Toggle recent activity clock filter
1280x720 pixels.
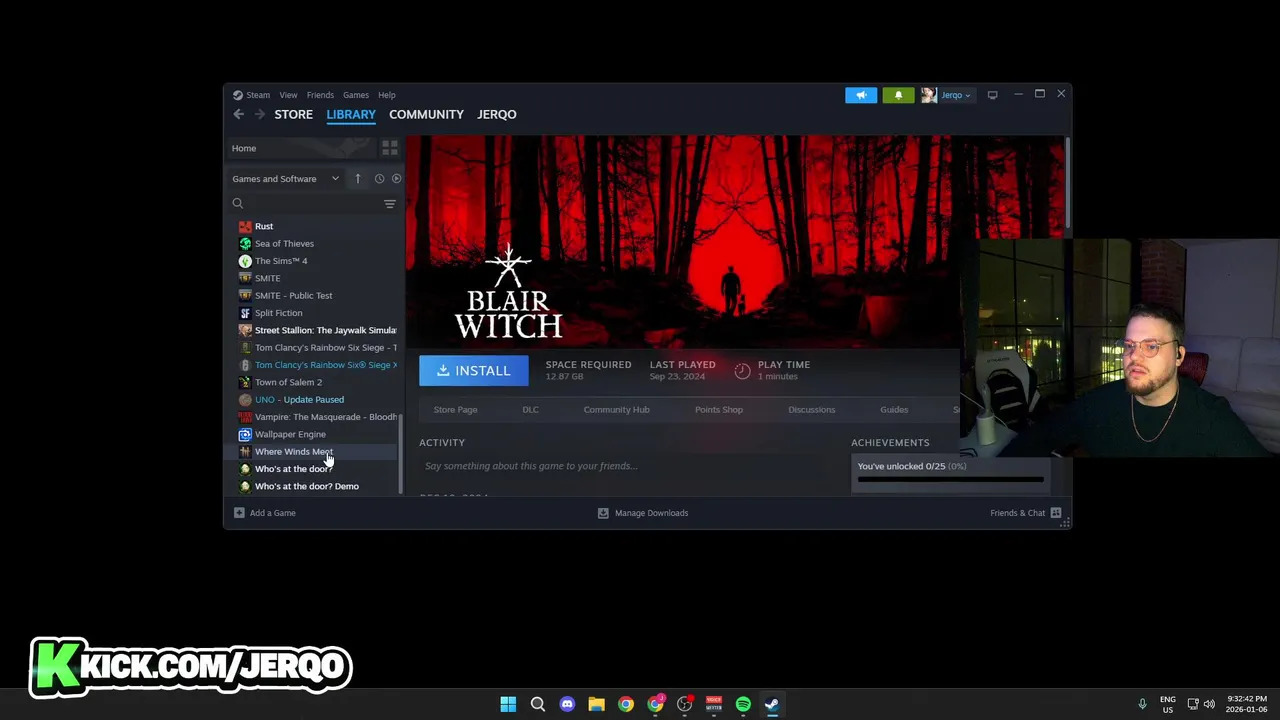point(379,179)
